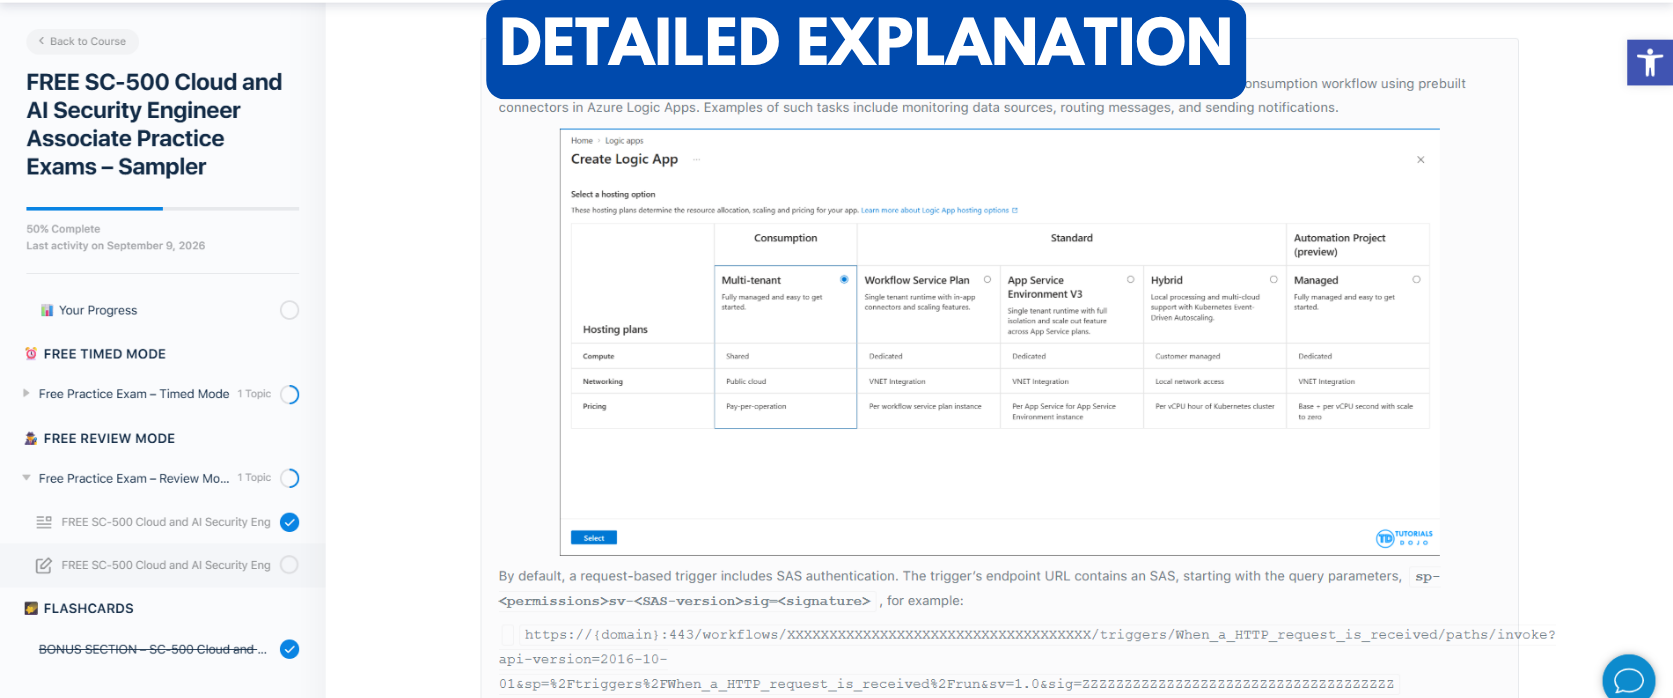Click the 50% course progress bar
This screenshot has height=698, width=1673.
coord(163,208)
